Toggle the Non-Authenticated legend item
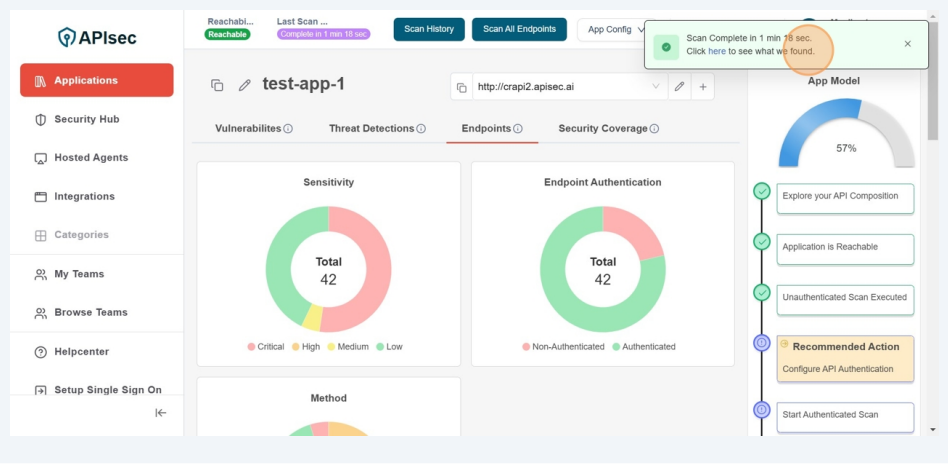The image size is (948, 472). [563, 347]
